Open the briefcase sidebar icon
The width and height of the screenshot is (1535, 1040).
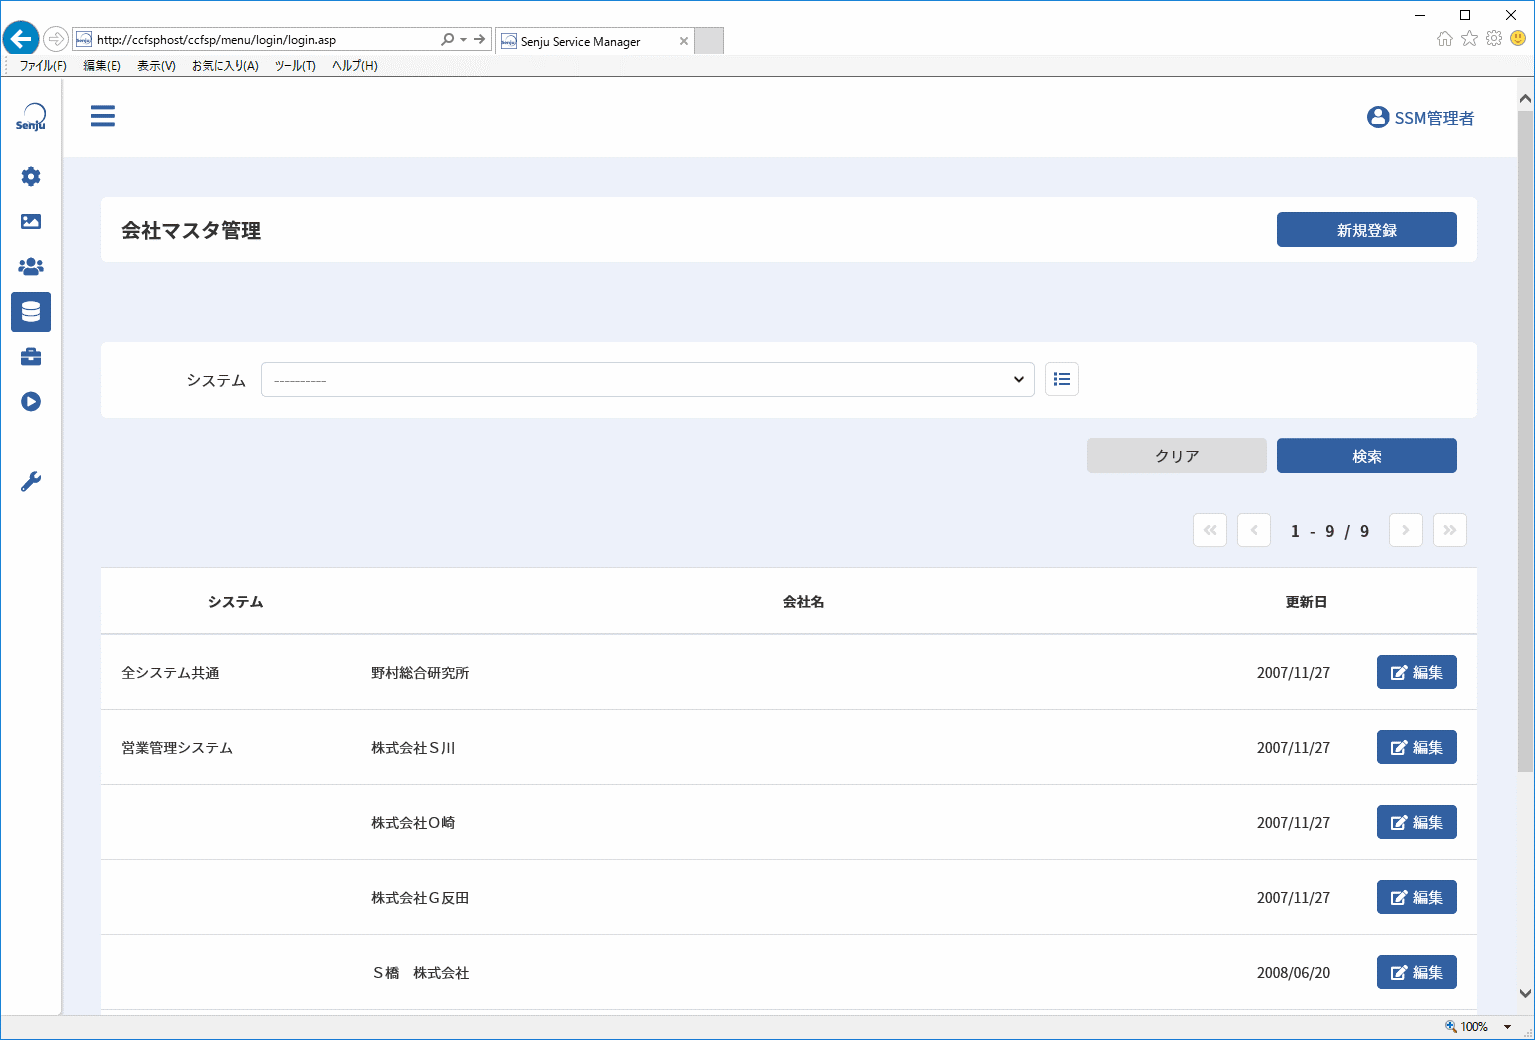coord(31,357)
